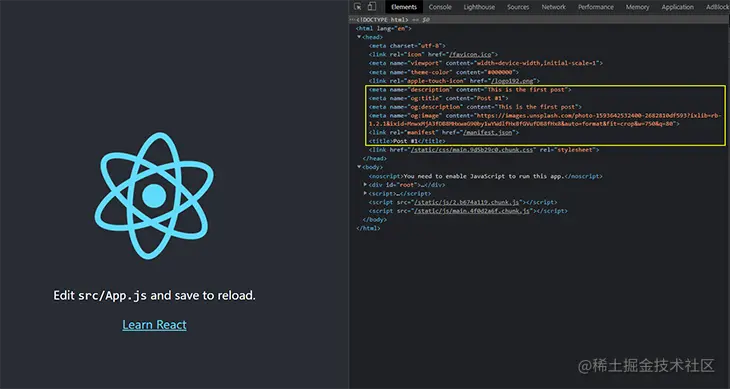Switch to the Console tab

(x=440, y=7)
